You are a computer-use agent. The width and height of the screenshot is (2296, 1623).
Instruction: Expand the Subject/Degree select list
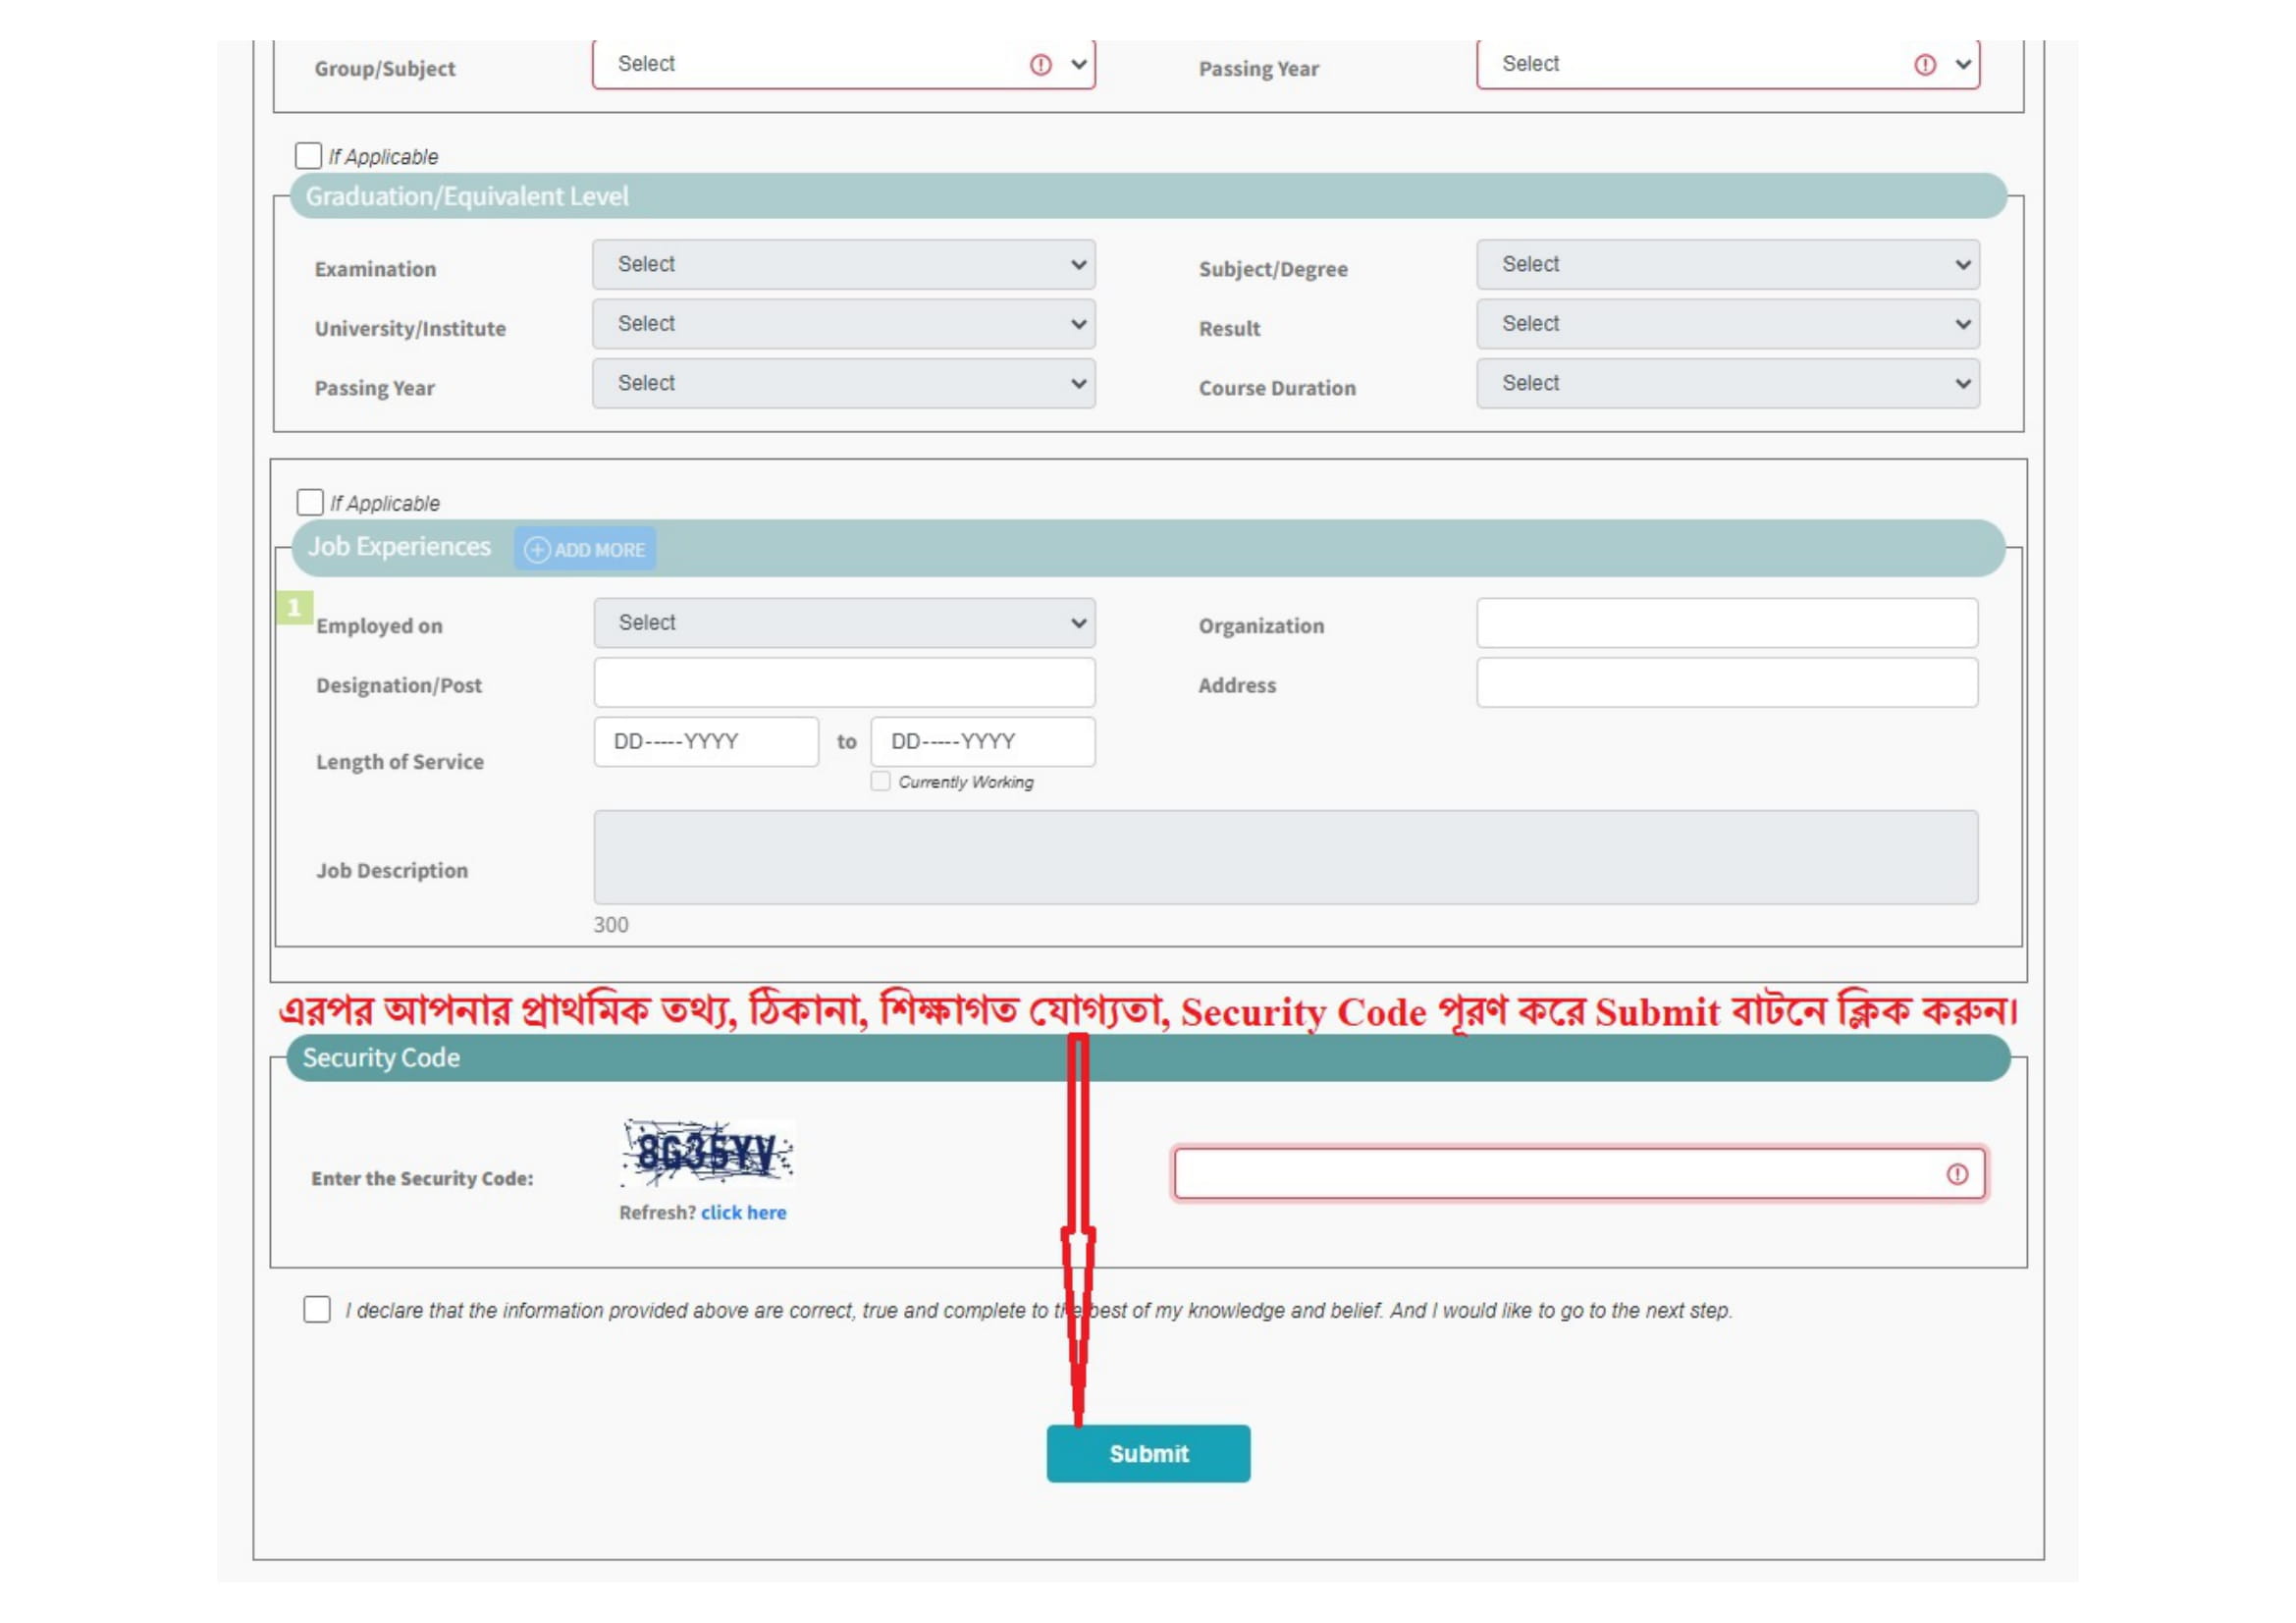click(1727, 265)
